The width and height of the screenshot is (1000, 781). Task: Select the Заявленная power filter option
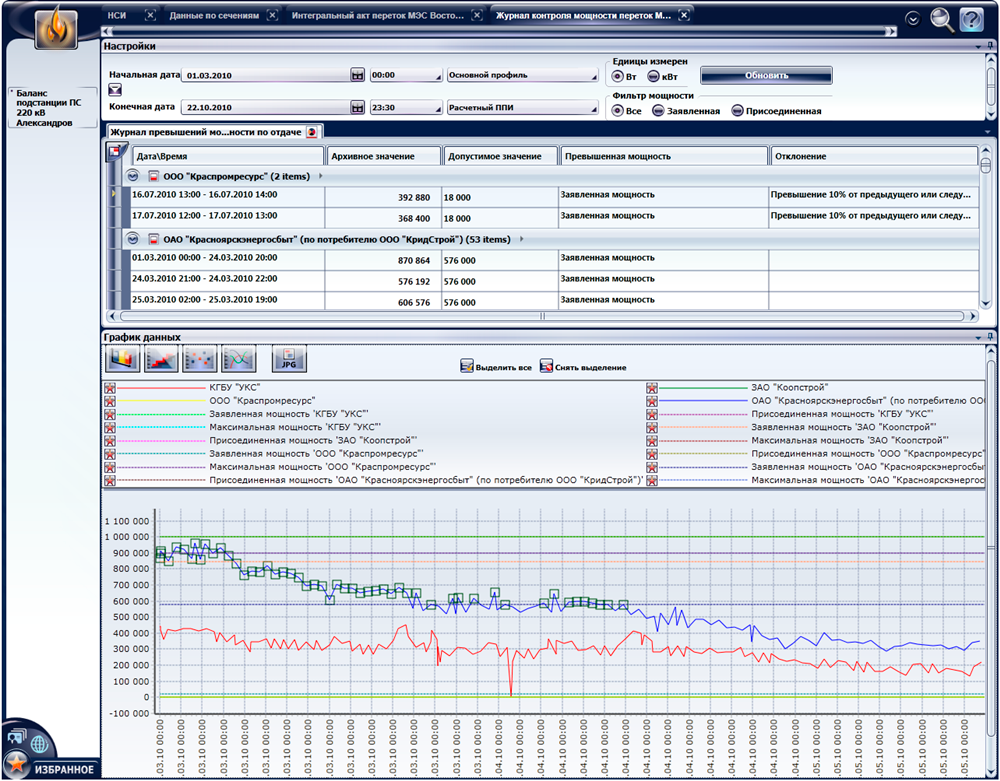[659, 111]
